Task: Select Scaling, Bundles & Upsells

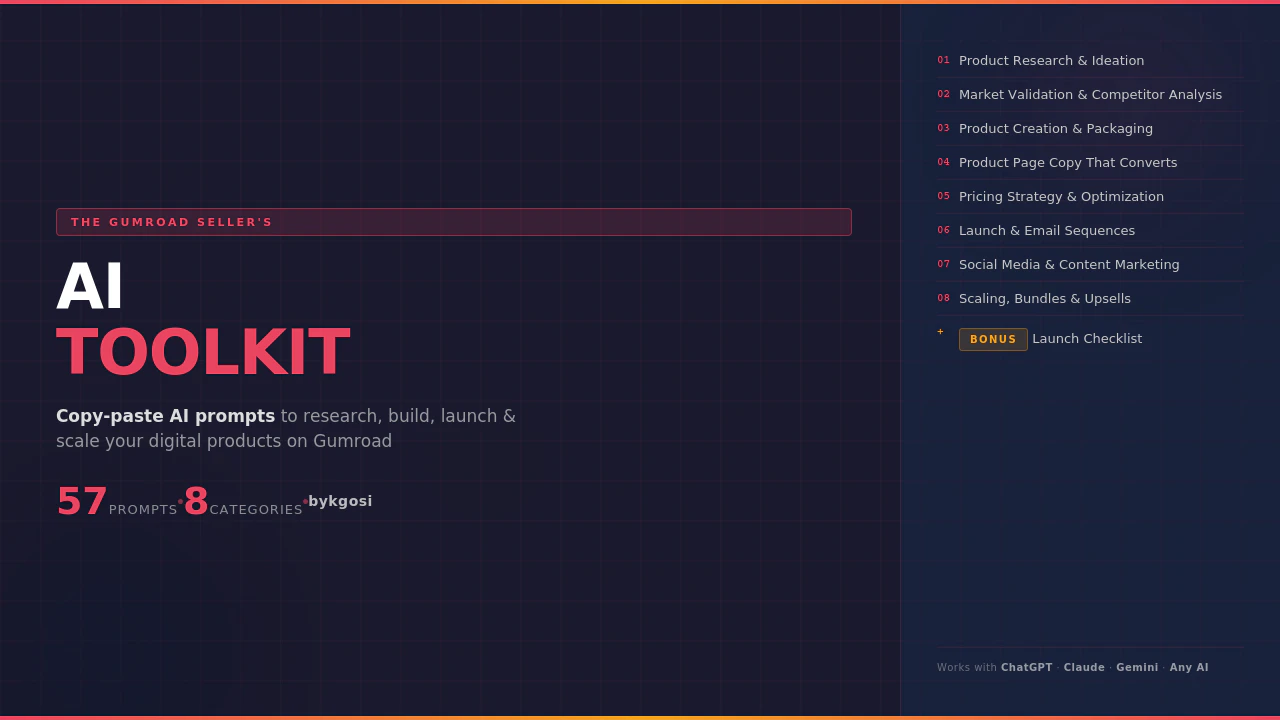Action: pos(1044,298)
